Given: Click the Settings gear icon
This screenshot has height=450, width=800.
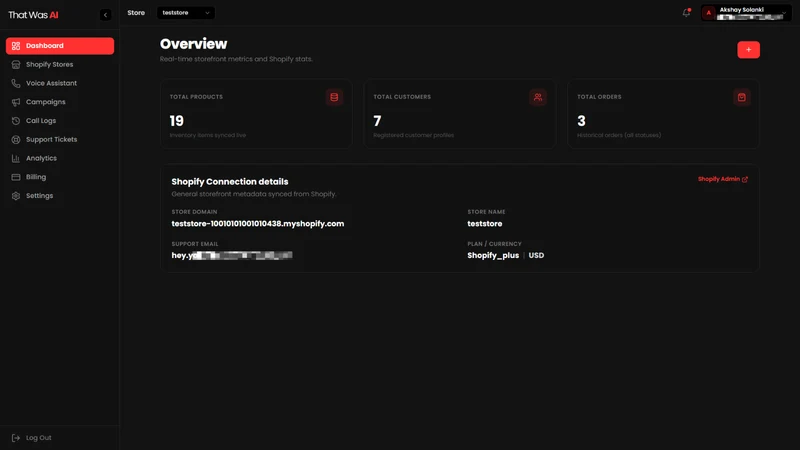Looking at the screenshot, I should pyautogui.click(x=16, y=196).
